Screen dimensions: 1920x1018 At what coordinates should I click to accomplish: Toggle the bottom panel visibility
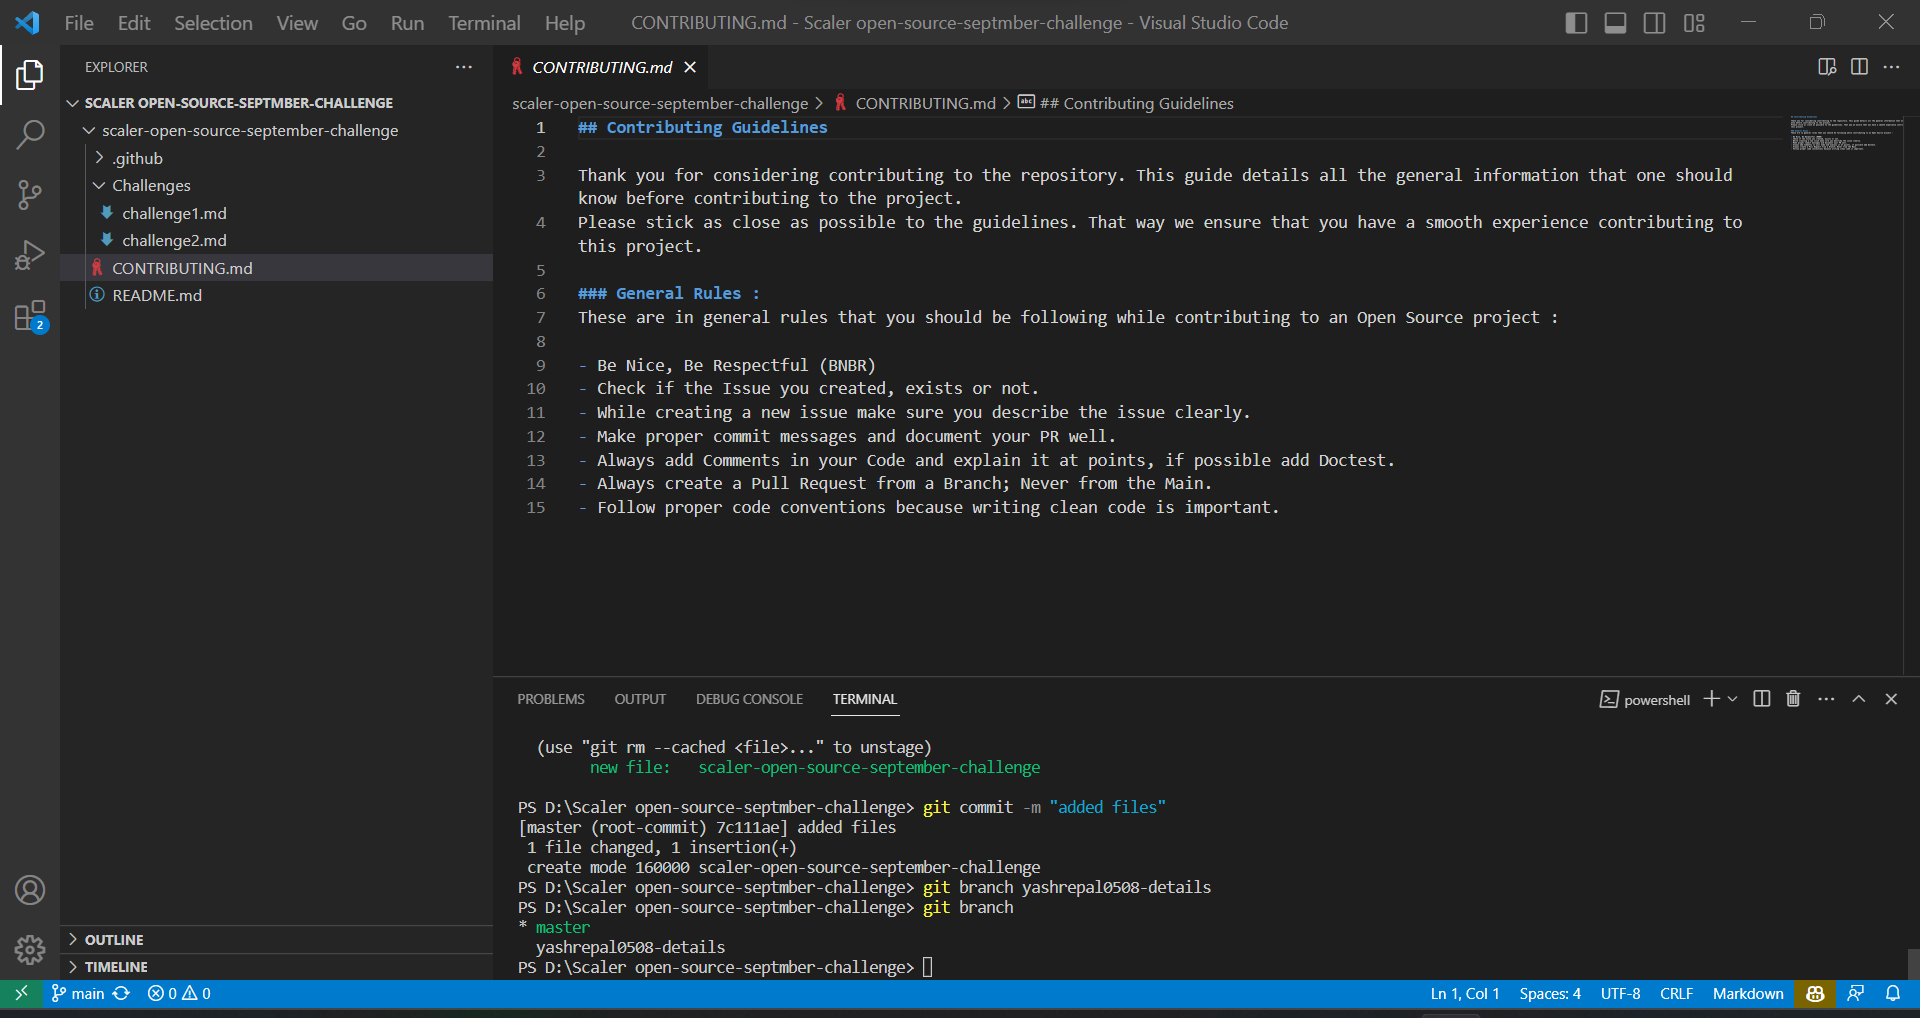(1615, 22)
